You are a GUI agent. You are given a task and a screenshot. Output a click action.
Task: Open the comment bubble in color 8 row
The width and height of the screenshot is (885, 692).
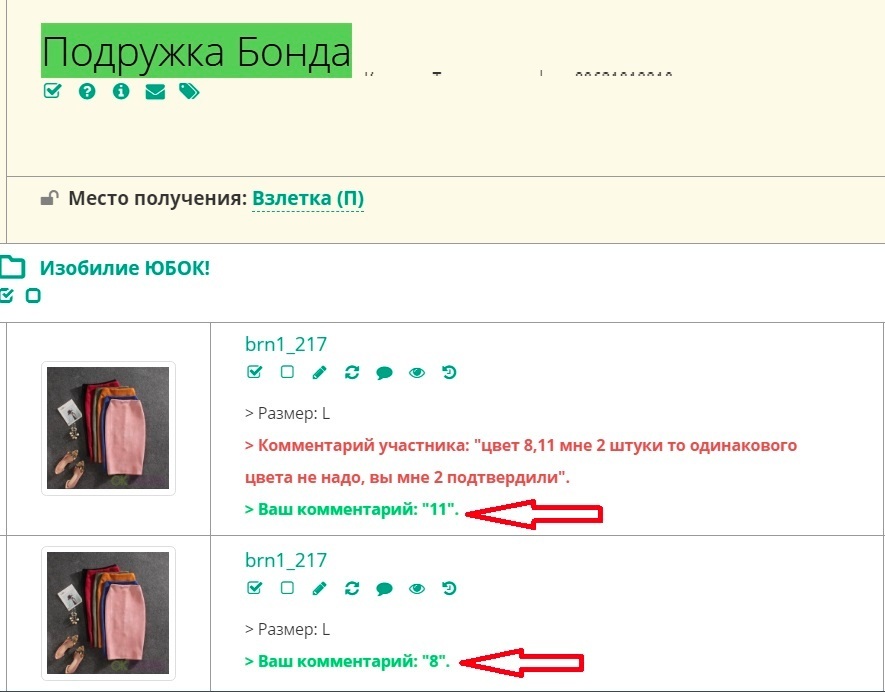[x=384, y=589]
